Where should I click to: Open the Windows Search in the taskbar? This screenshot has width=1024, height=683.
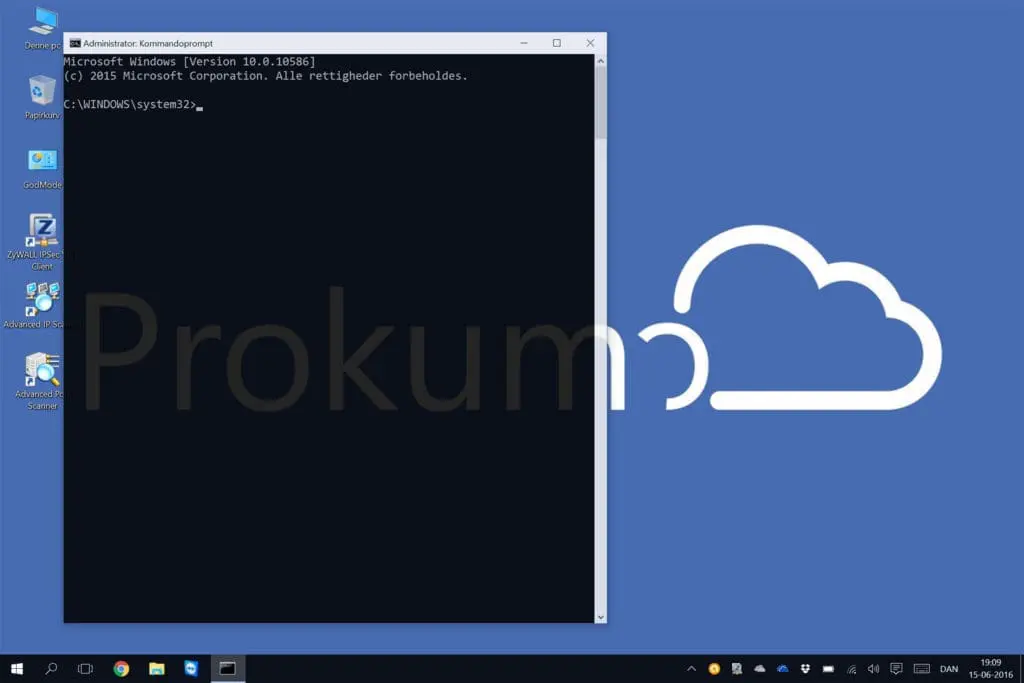click(51, 668)
